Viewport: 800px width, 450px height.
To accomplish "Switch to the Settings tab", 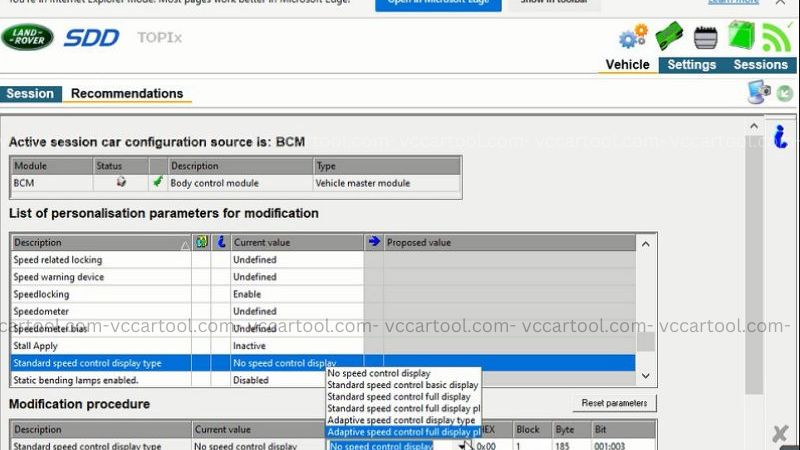I will tap(691, 65).
